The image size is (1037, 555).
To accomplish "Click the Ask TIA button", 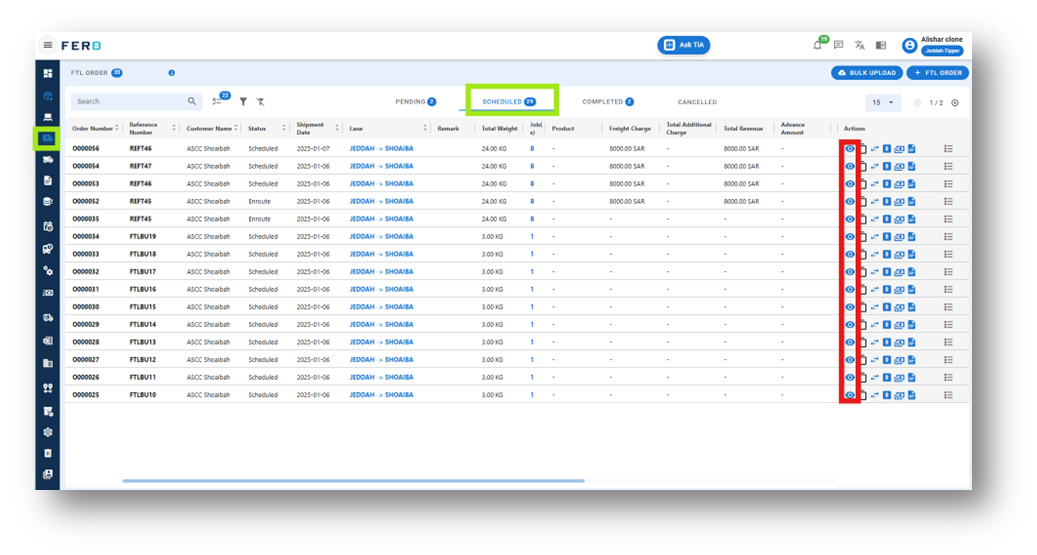I will [x=684, y=45].
